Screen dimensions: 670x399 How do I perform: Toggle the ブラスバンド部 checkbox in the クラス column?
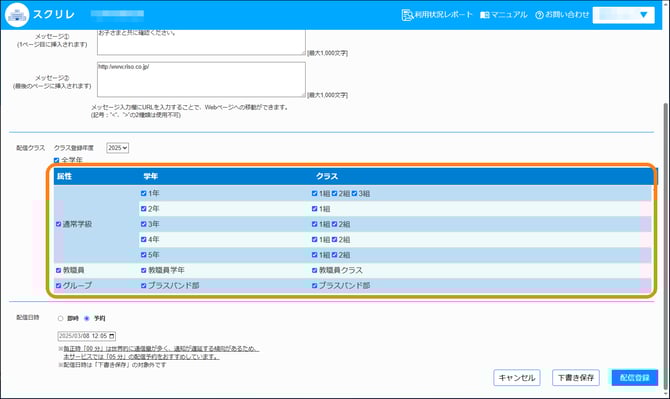pyautogui.click(x=314, y=285)
